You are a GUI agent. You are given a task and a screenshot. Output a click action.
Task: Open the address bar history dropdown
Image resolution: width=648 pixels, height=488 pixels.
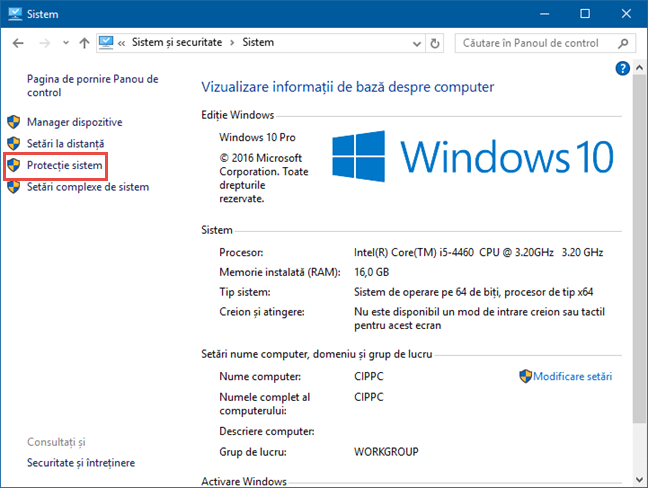414,44
